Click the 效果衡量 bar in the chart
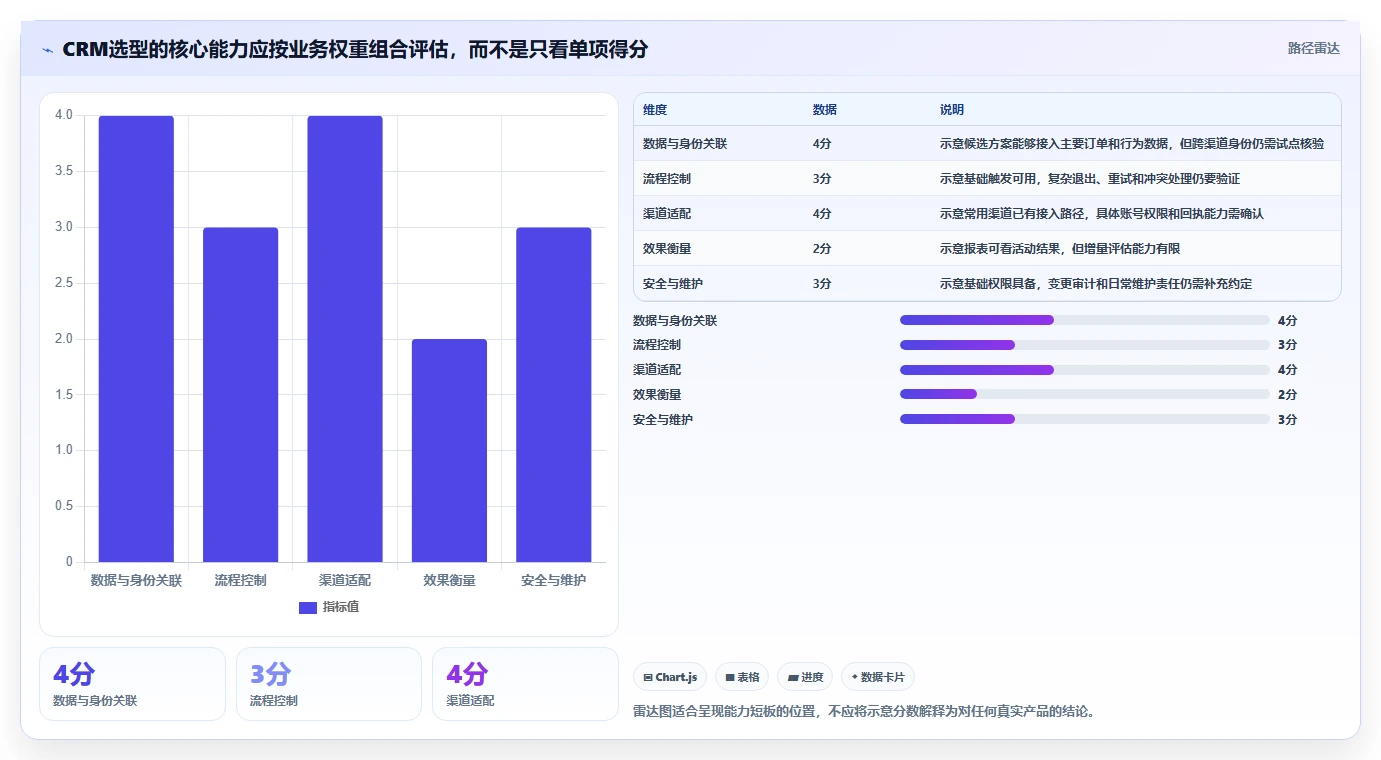The image size is (1381, 760). pyautogui.click(x=449, y=451)
